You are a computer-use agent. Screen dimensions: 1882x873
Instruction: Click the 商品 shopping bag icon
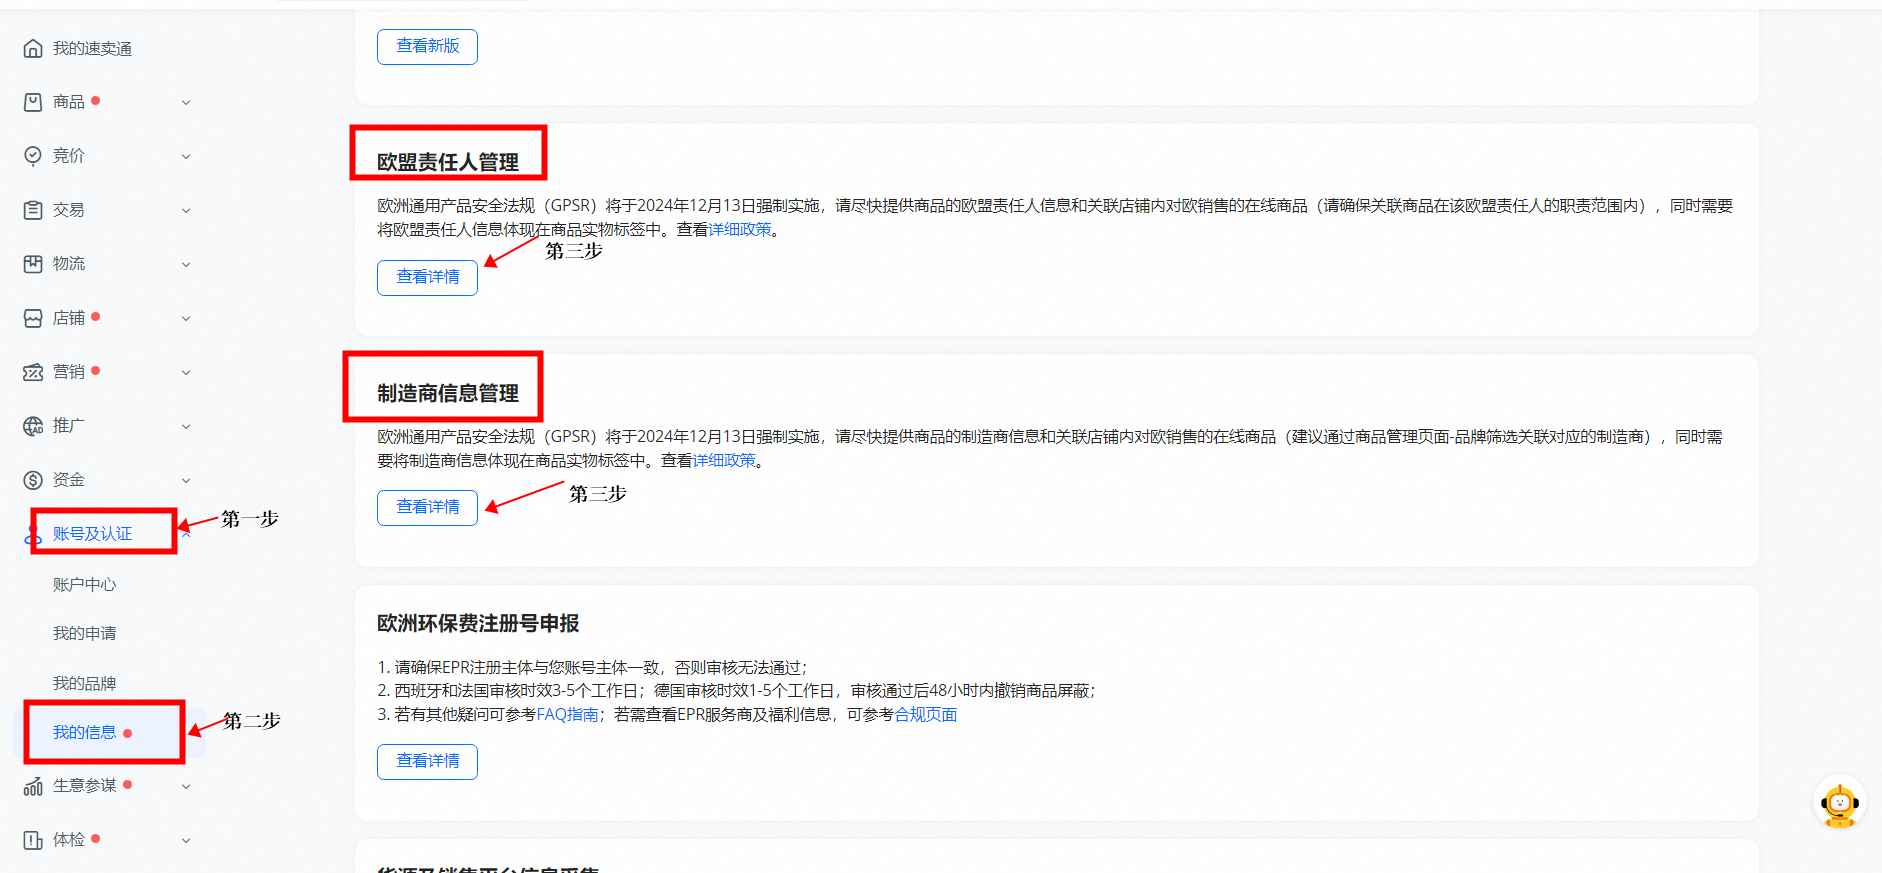coord(33,102)
